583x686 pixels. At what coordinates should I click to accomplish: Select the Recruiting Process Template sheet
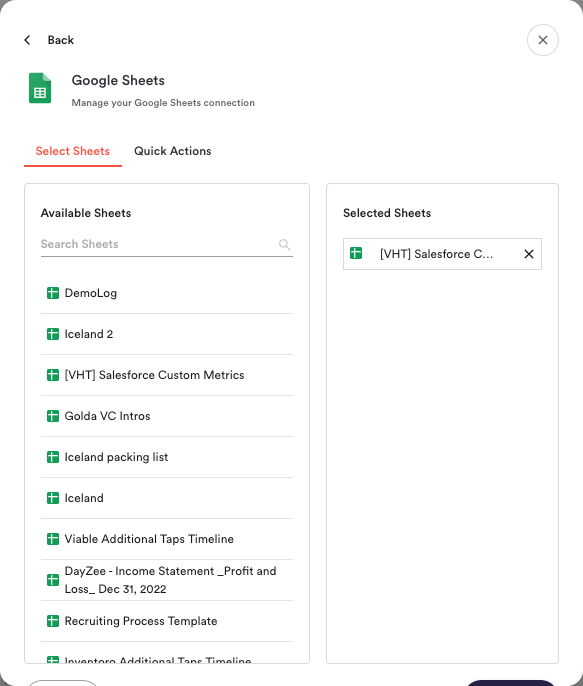coord(167,621)
